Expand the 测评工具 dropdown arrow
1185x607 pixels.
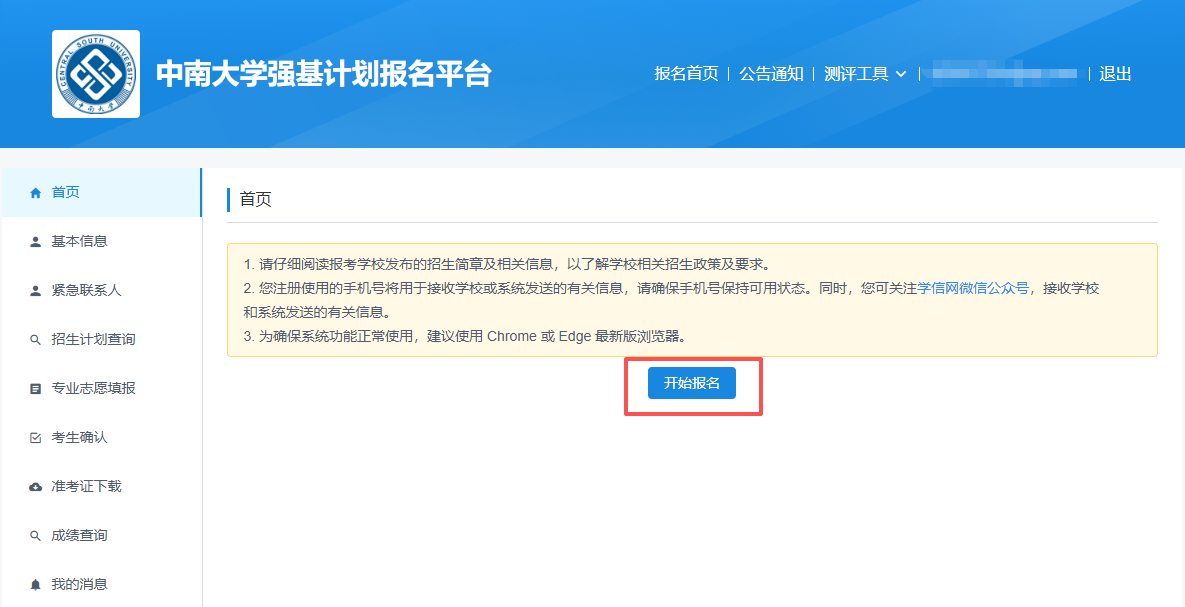(901, 74)
